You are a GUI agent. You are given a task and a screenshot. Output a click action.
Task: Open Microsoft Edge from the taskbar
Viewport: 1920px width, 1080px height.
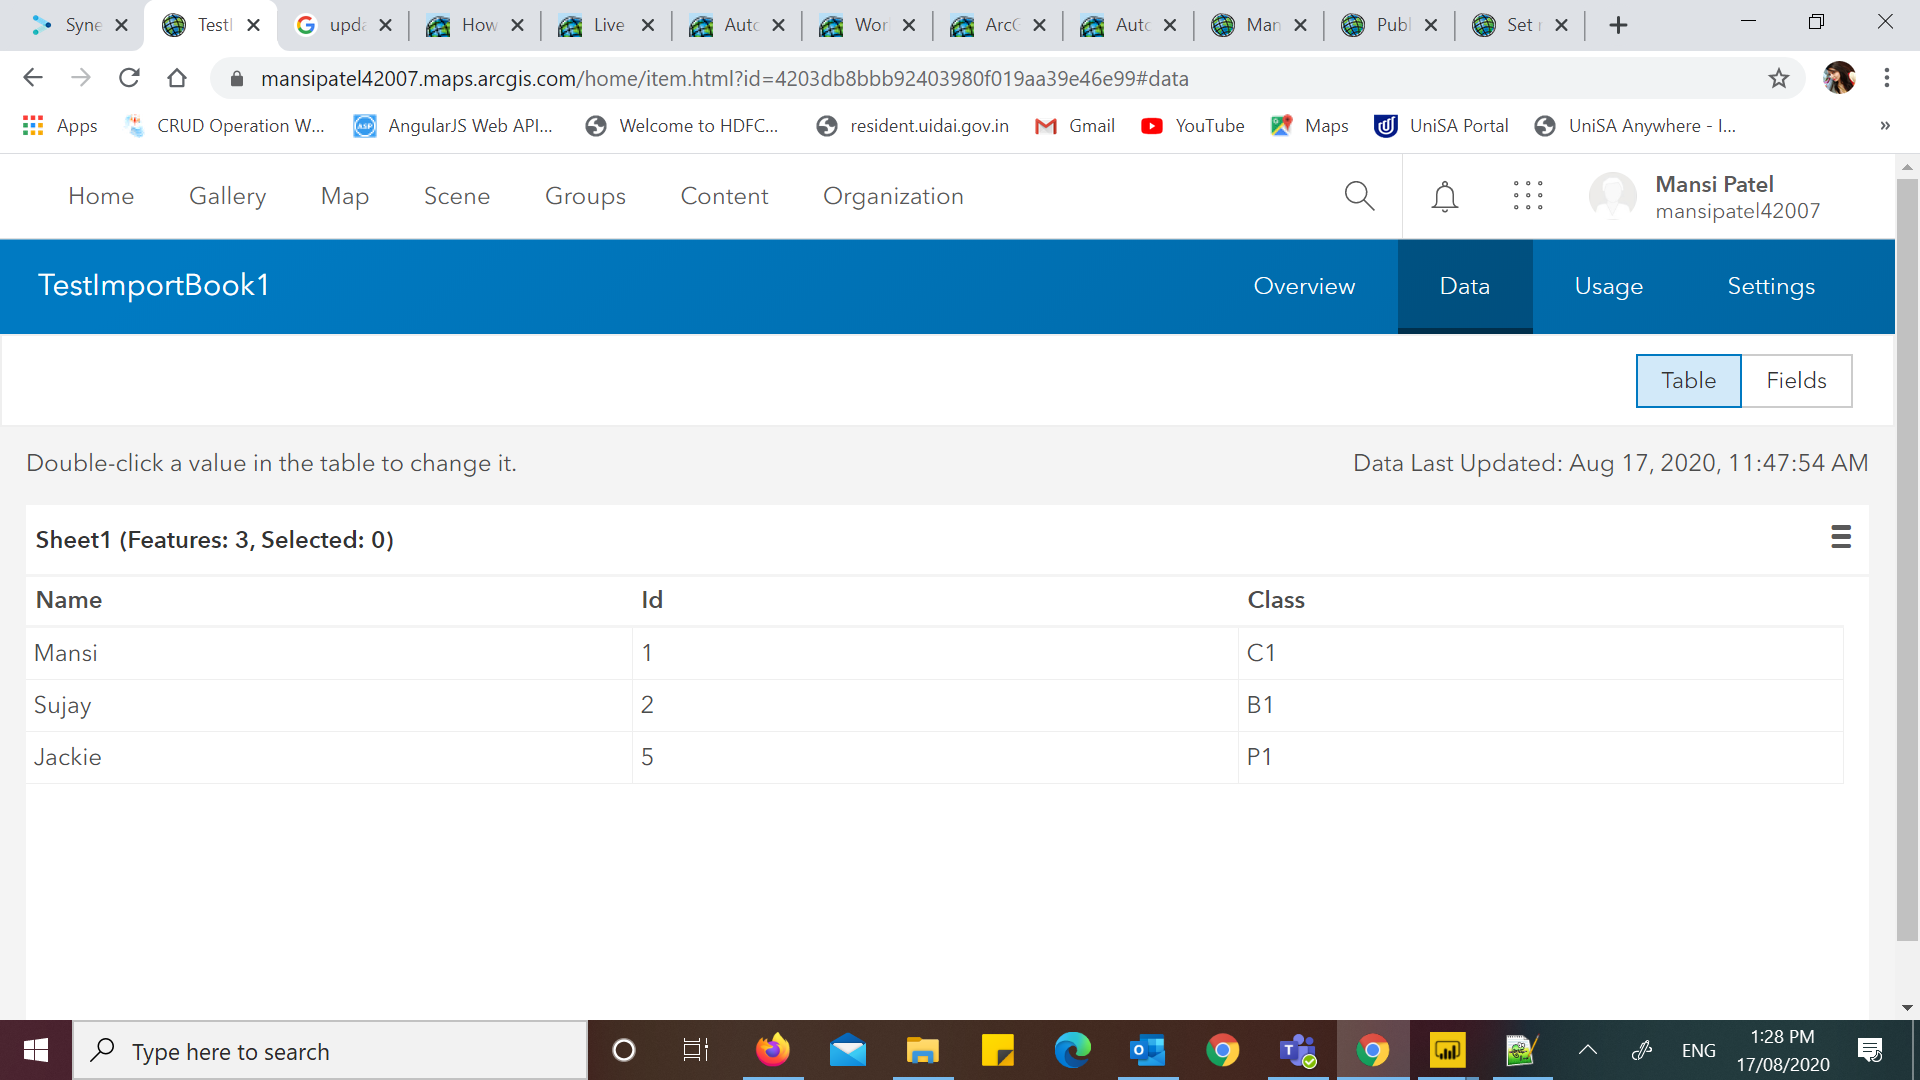click(x=1072, y=1050)
